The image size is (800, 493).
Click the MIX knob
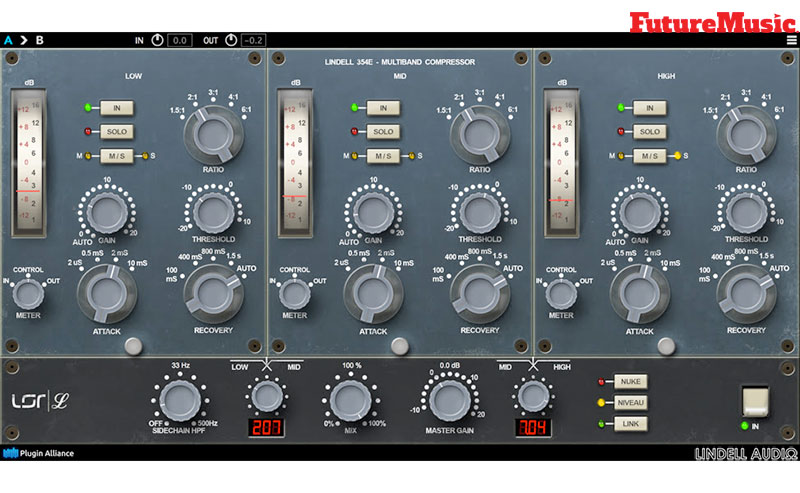coord(351,401)
